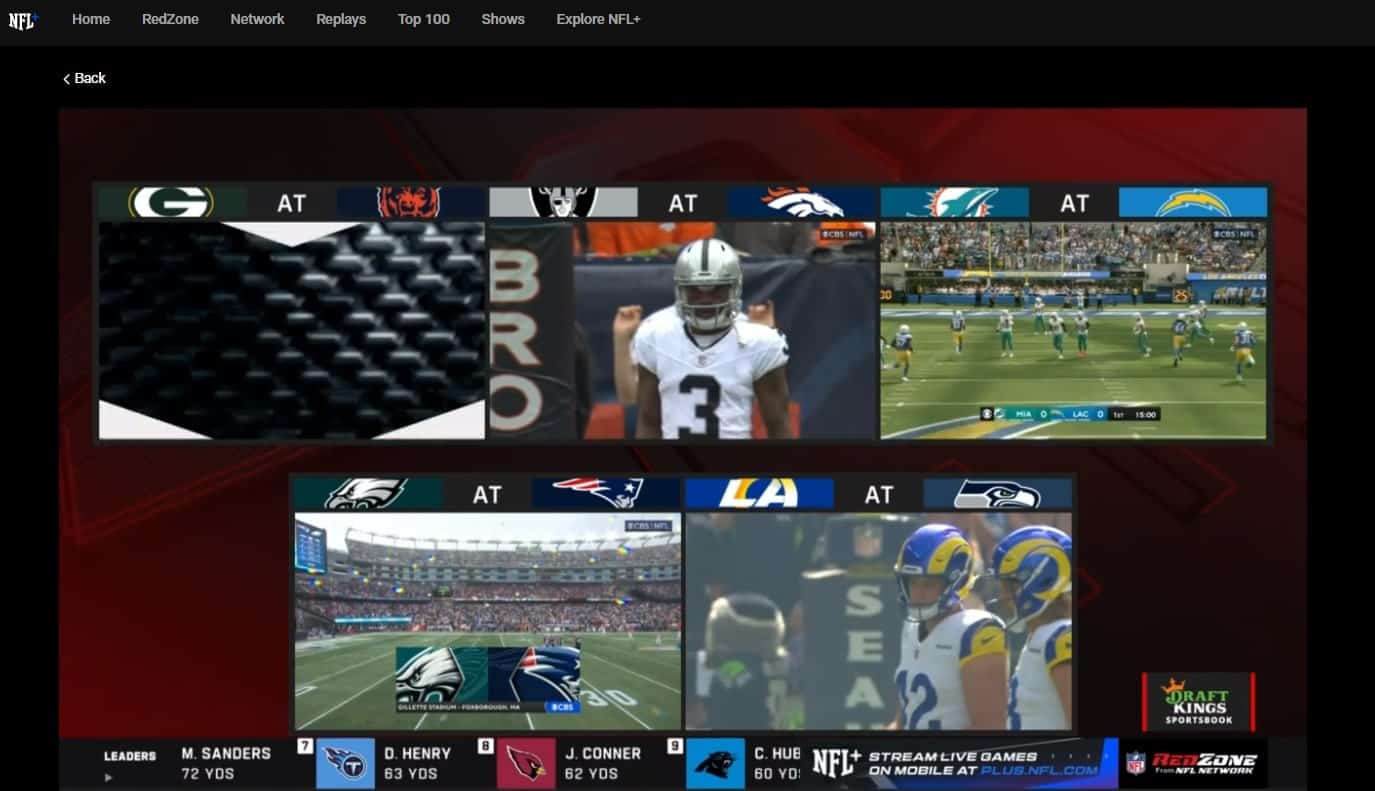Select the Raiders at Broncos video feed

click(683, 330)
